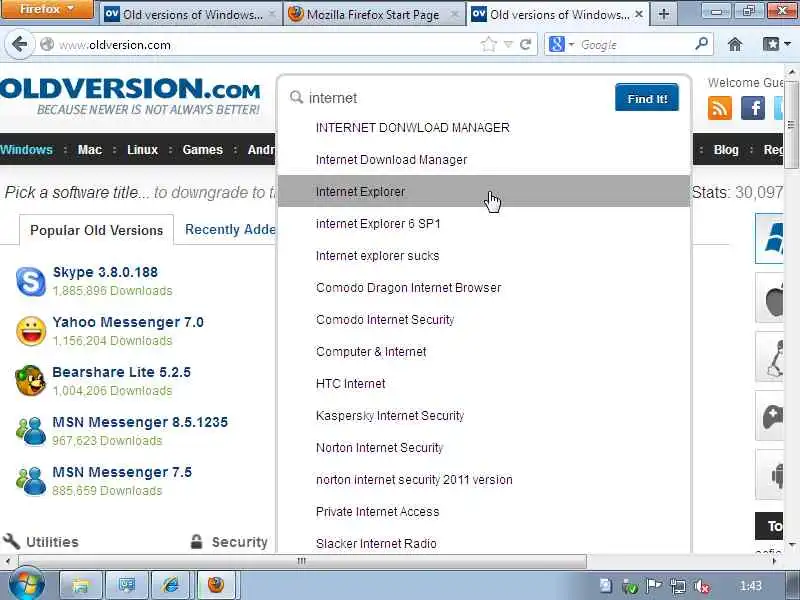
Task: Click the browser back arrow button
Action: pyautogui.click(x=19, y=44)
